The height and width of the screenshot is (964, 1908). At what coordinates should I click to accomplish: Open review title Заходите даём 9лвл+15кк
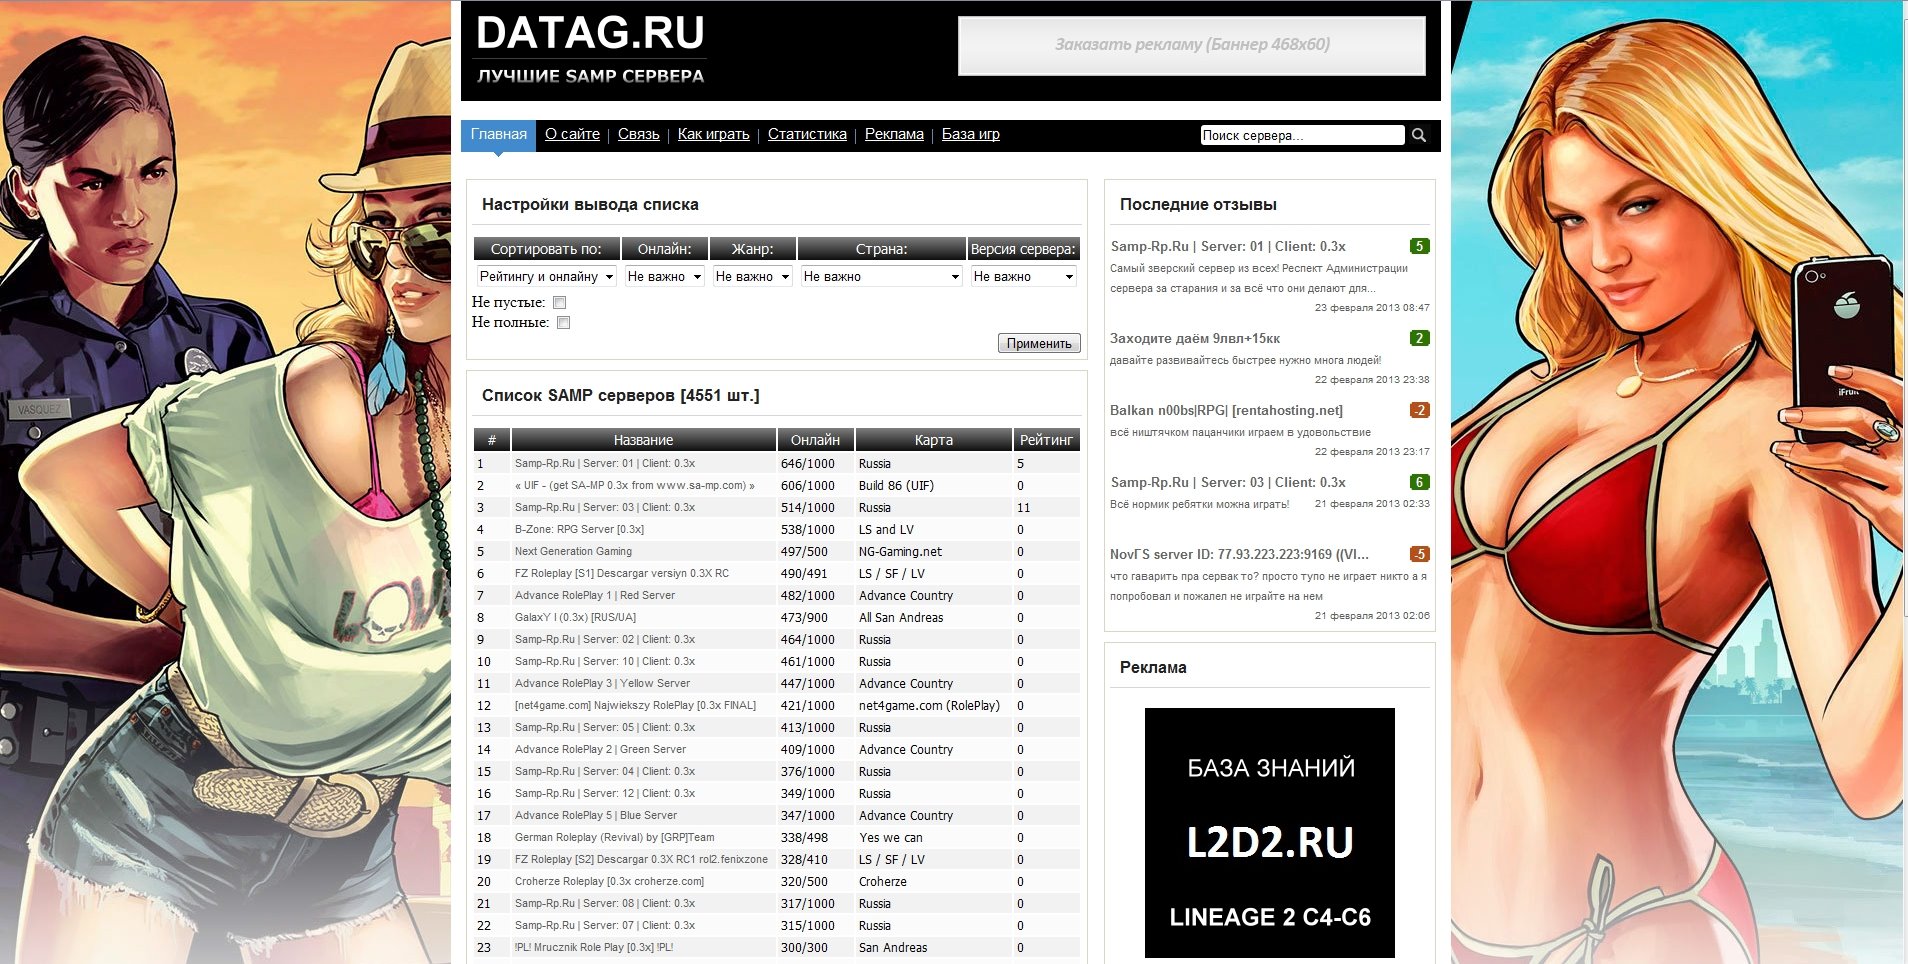1195,338
